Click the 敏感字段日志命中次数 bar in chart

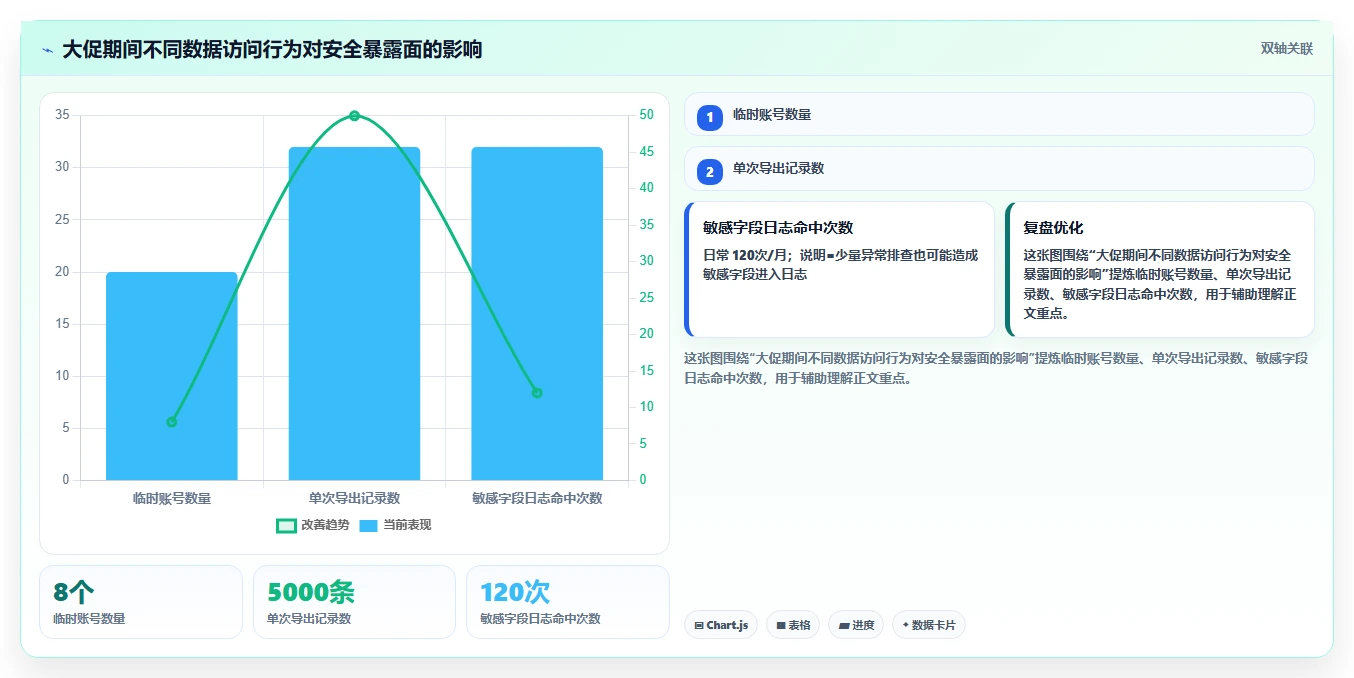(537, 314)
